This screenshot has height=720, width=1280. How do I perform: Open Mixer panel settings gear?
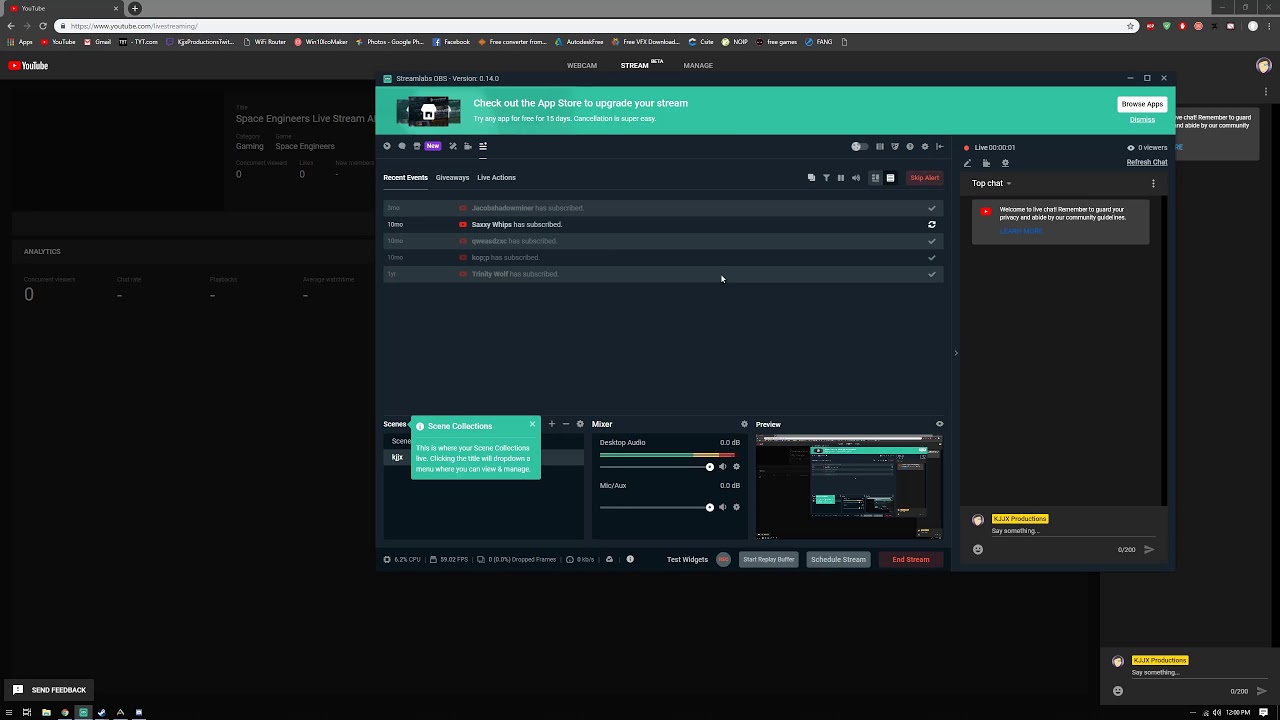744,424
